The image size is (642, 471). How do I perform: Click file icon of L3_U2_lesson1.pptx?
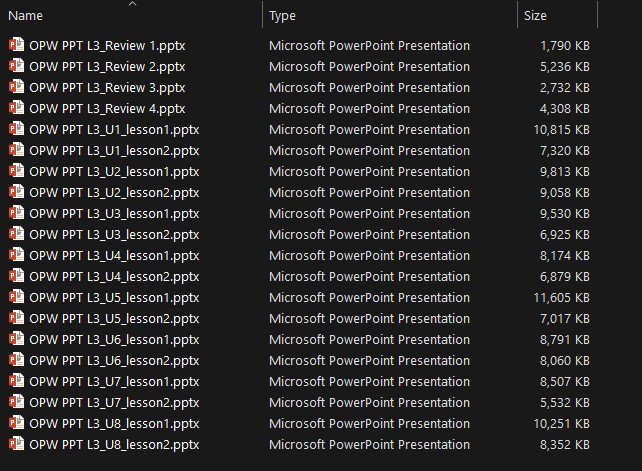[x=16, y=170]
